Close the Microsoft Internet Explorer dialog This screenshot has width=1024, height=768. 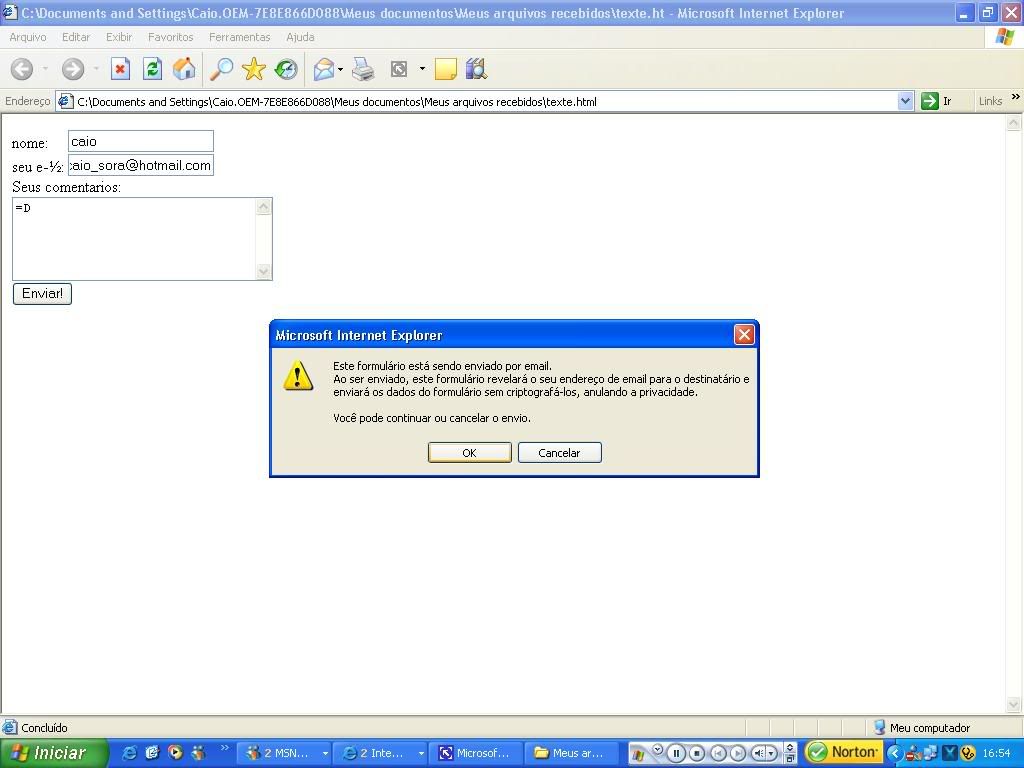(744, 335)
